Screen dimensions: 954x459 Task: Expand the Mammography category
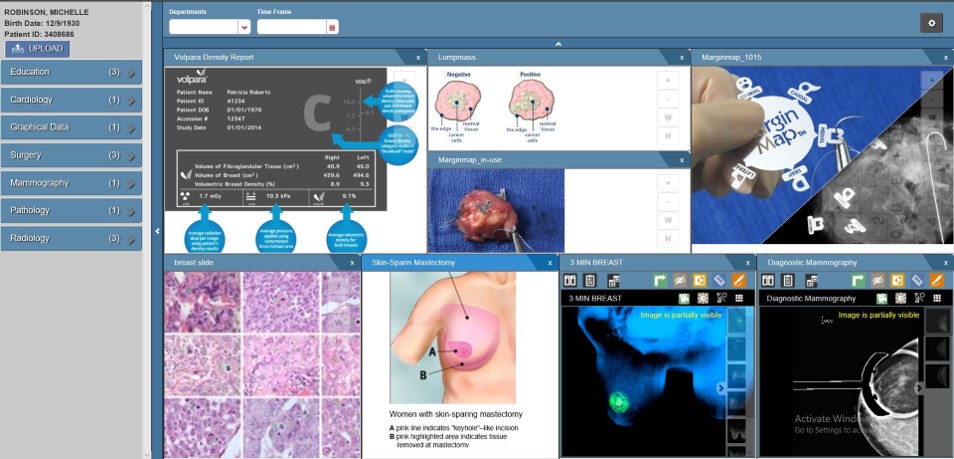click(x=71, y=183)
